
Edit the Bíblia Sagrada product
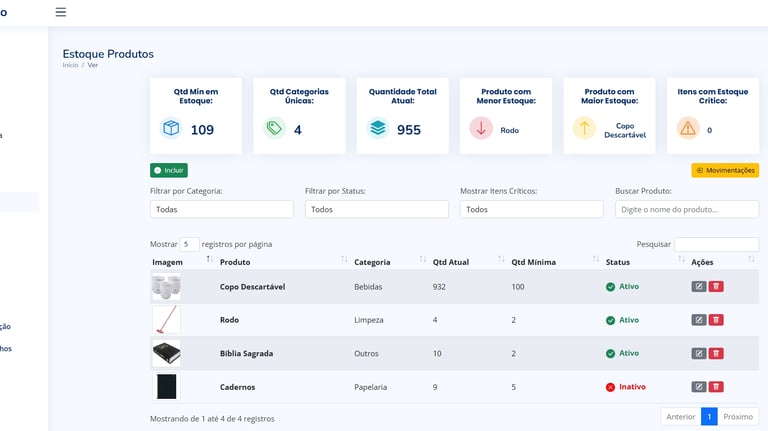[x=699, y=353]
